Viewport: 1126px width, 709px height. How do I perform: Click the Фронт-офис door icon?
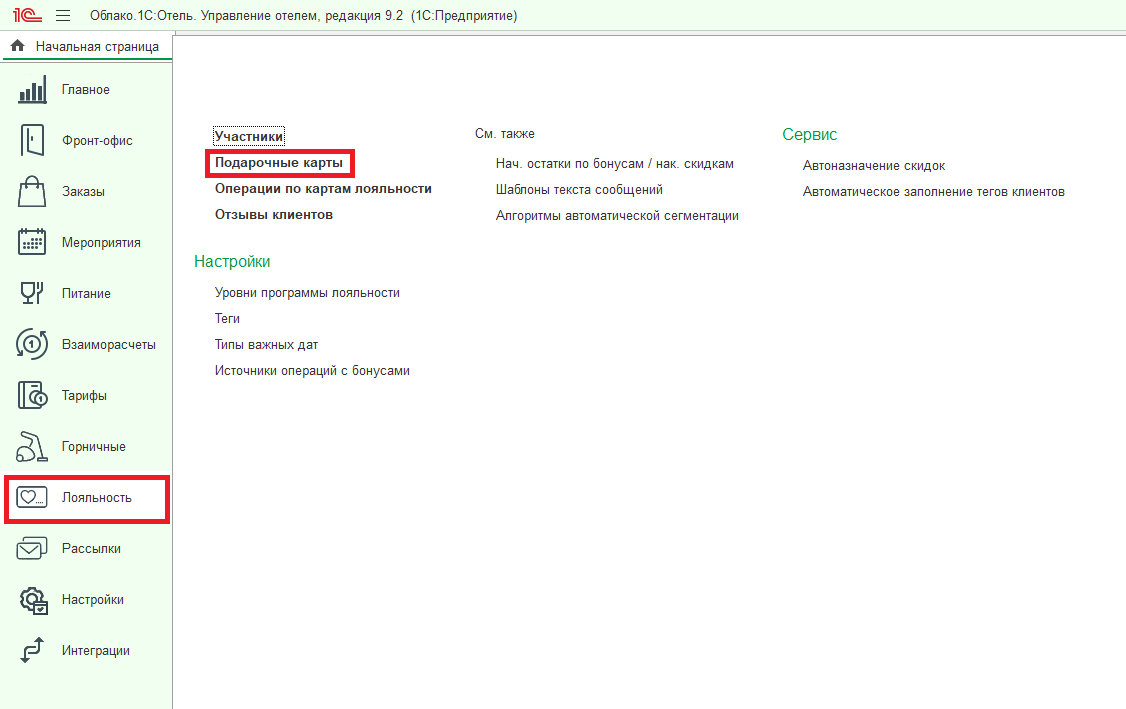[32, 141]
